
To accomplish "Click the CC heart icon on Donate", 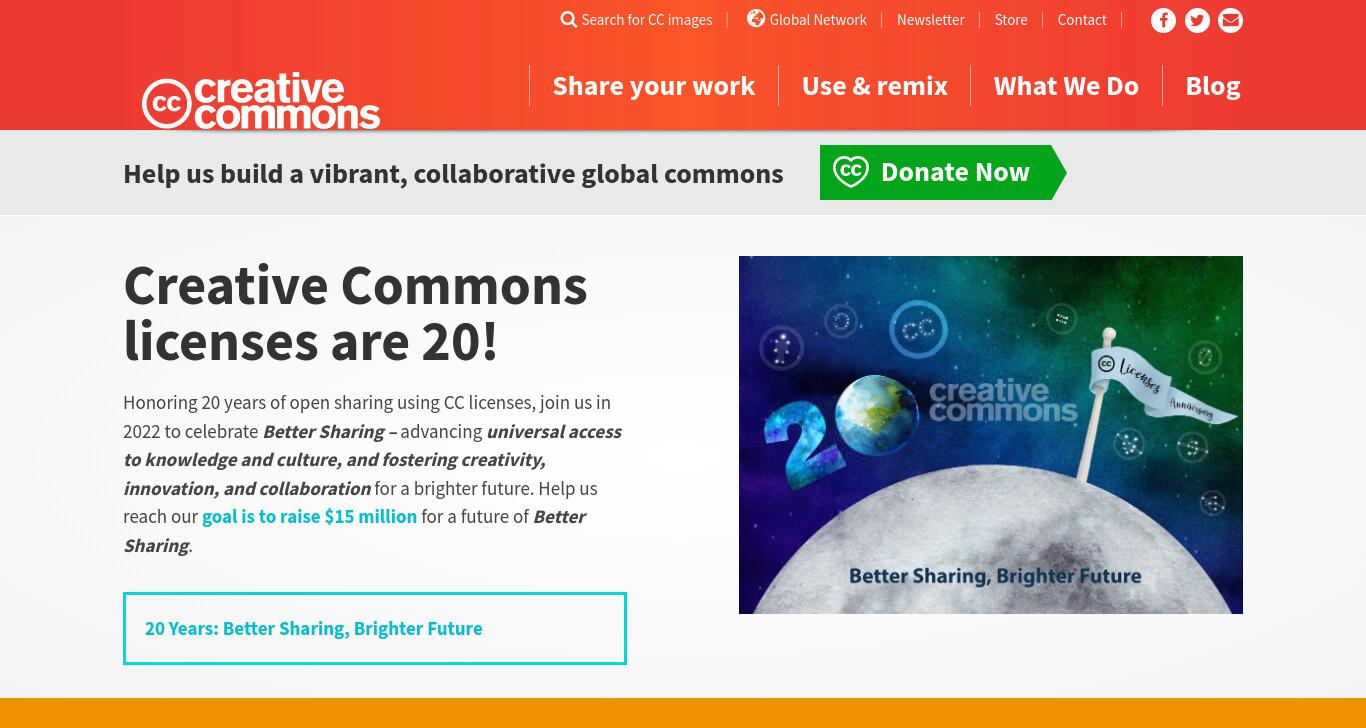I will pos(851,172).
